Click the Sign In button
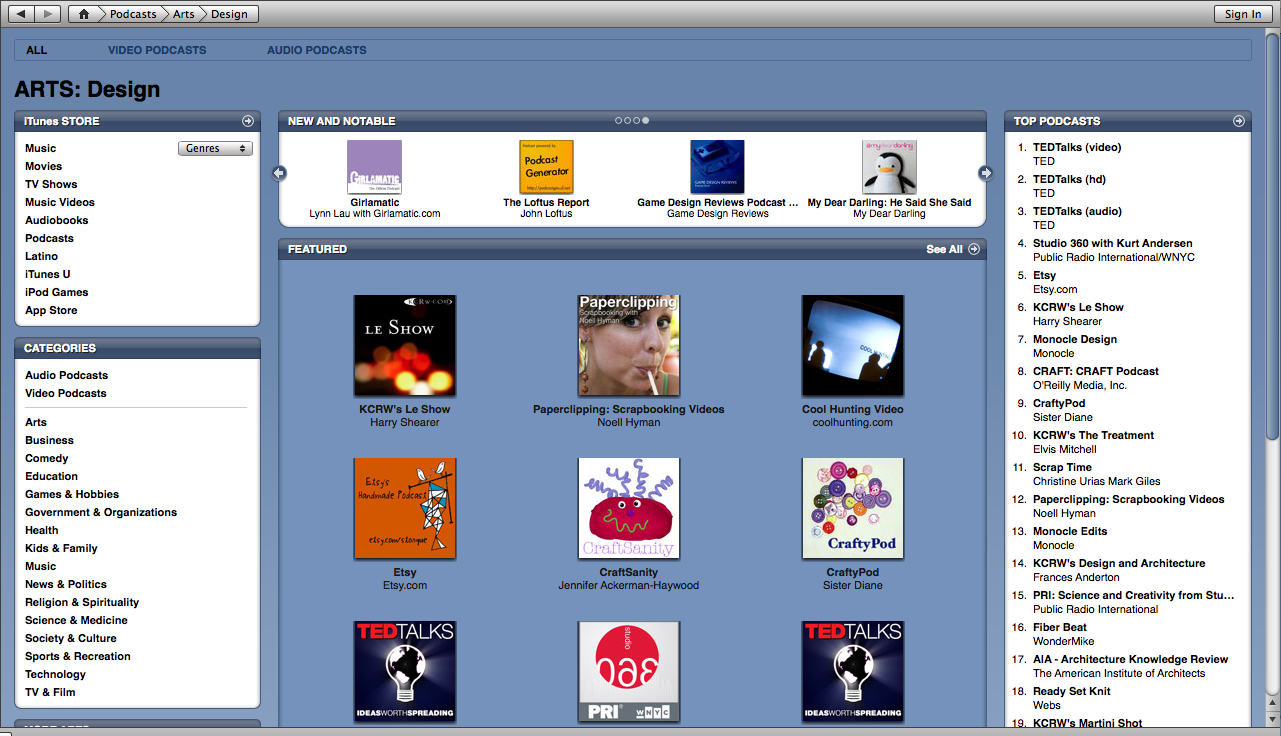The width and height of the screenshot is (1281, 736). point(1243,14)
